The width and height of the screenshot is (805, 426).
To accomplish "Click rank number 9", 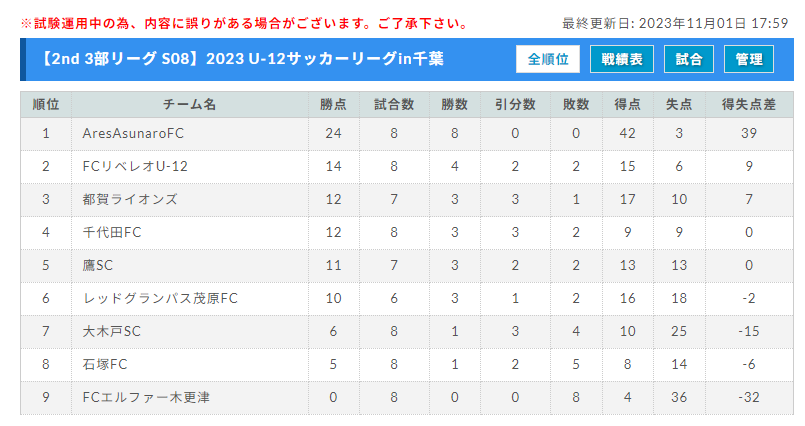I will click(x=46, y=397).
